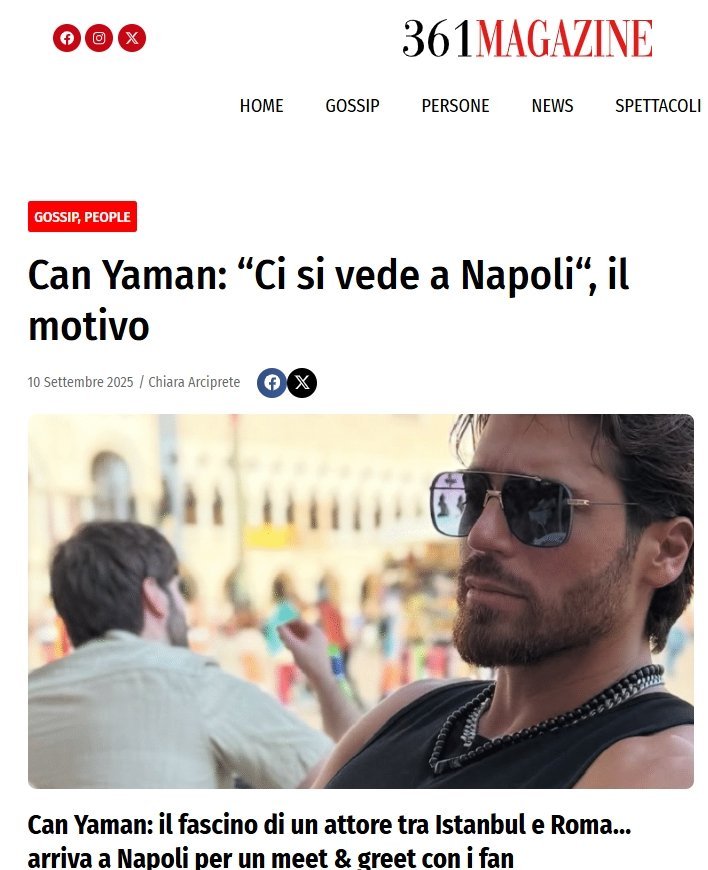
Task: Click subheading line about meet & greet
Action: [x=270, y=857]
